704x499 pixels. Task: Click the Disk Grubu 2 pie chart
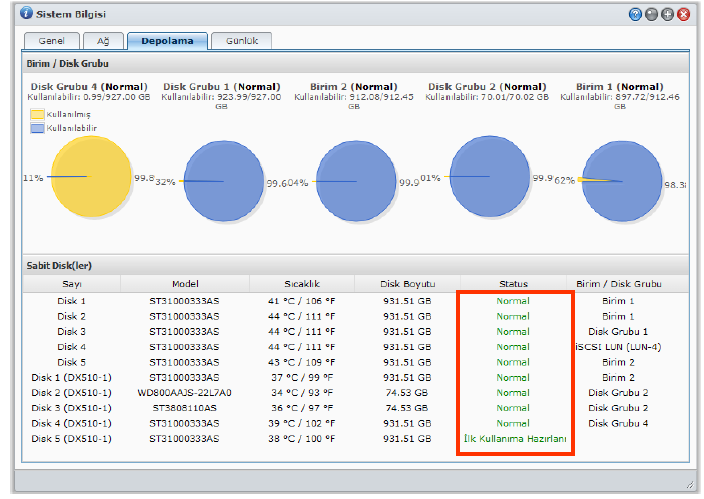(x=487, y=177)
